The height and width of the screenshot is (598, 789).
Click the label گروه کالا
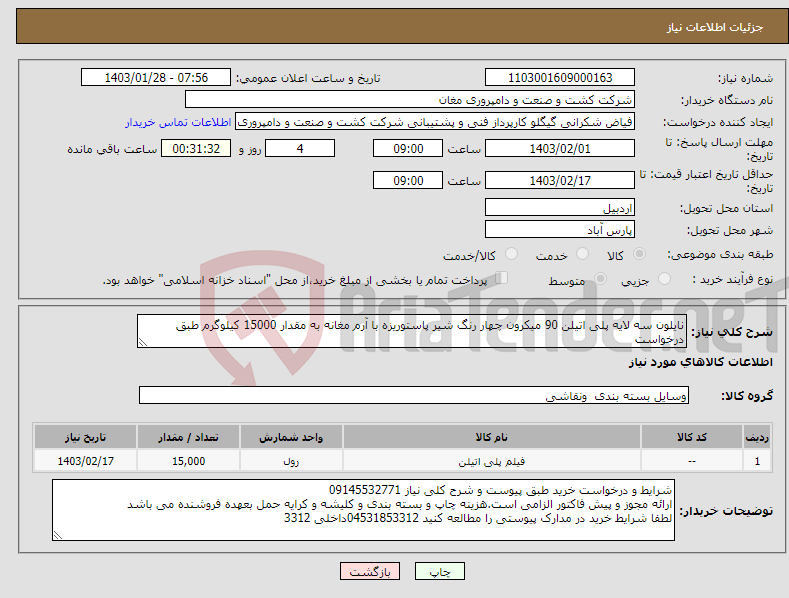click(747, 396)
